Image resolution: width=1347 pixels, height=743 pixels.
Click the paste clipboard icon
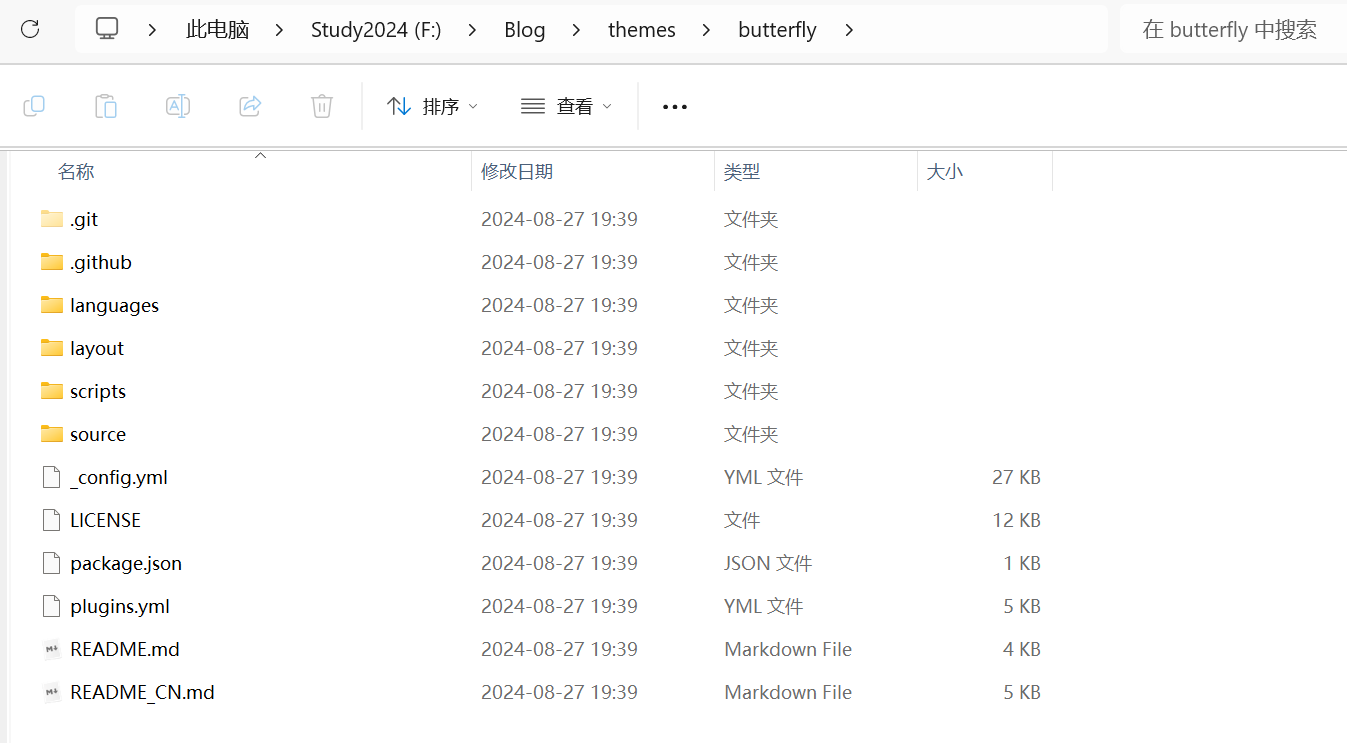tap(106, 106)
